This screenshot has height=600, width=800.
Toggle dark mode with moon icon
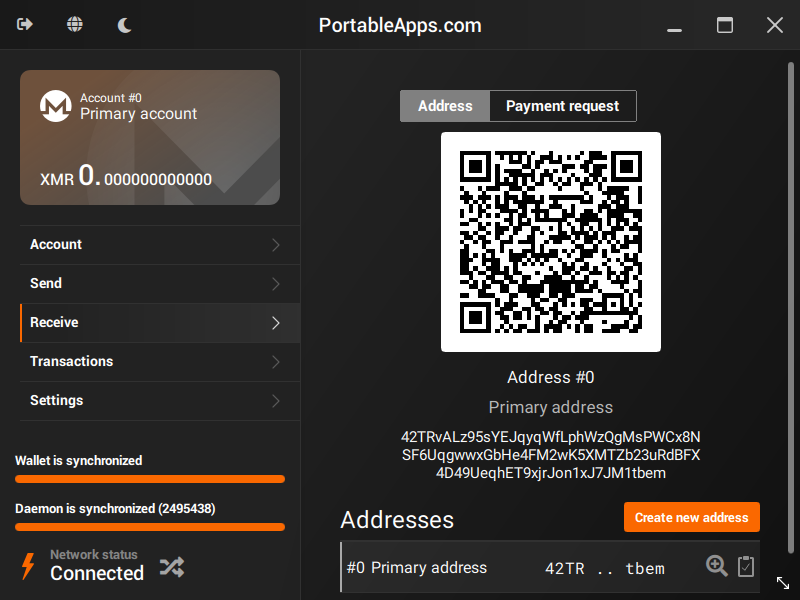point(124,25)
